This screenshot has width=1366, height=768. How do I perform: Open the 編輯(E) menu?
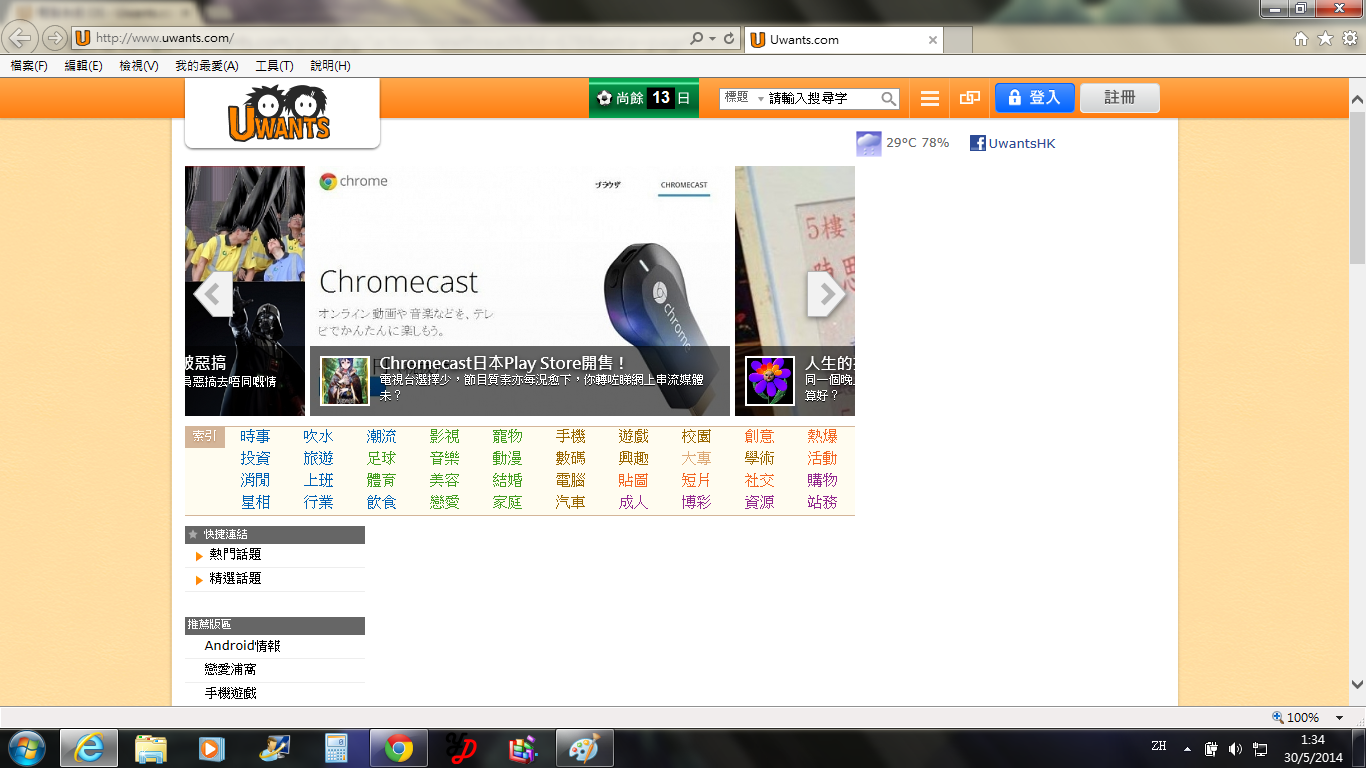pyautogui.click(x=83, y=66)
